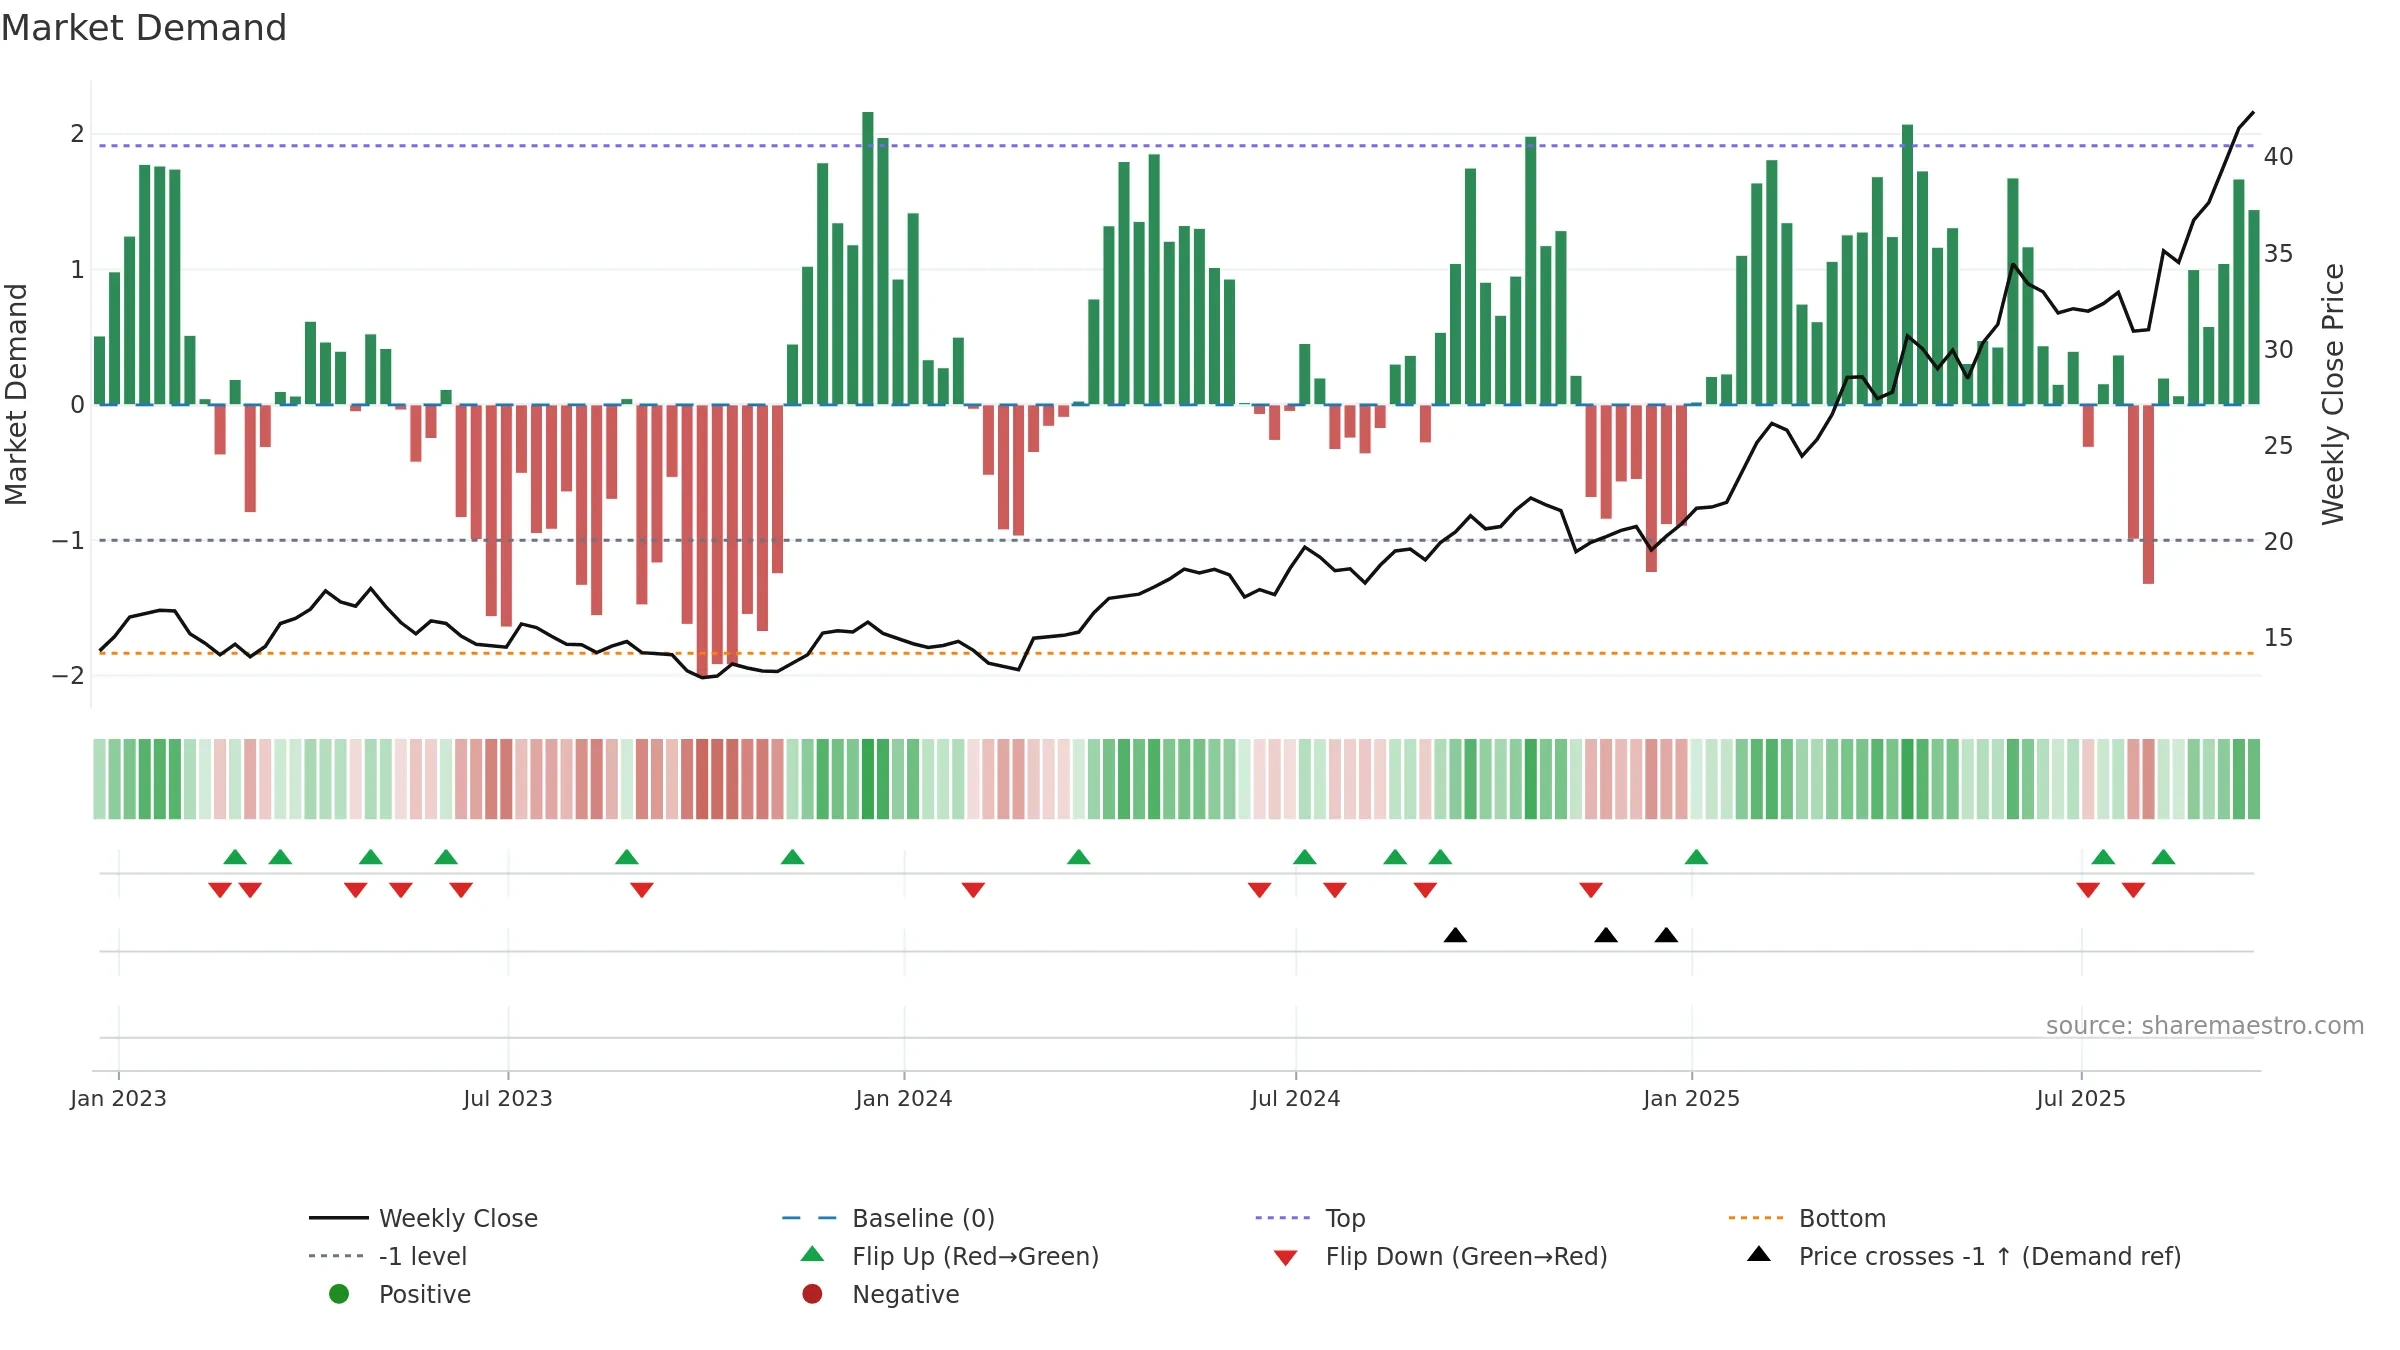The image size is (2400, 1350).
Task: Click the Jul 2024 axis label
Action: (1296, 1099)
